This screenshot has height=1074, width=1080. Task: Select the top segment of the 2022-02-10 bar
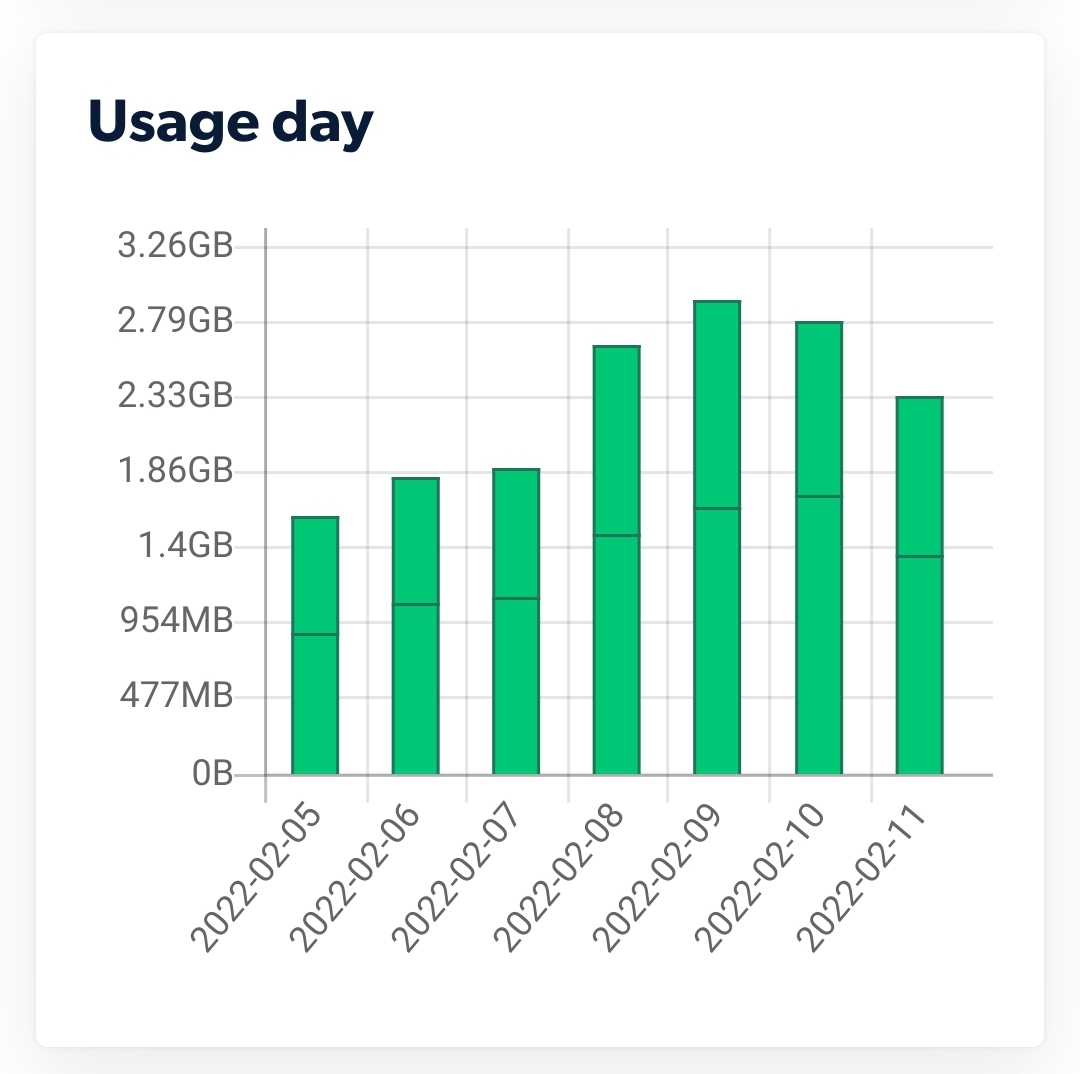click(819, 409)
